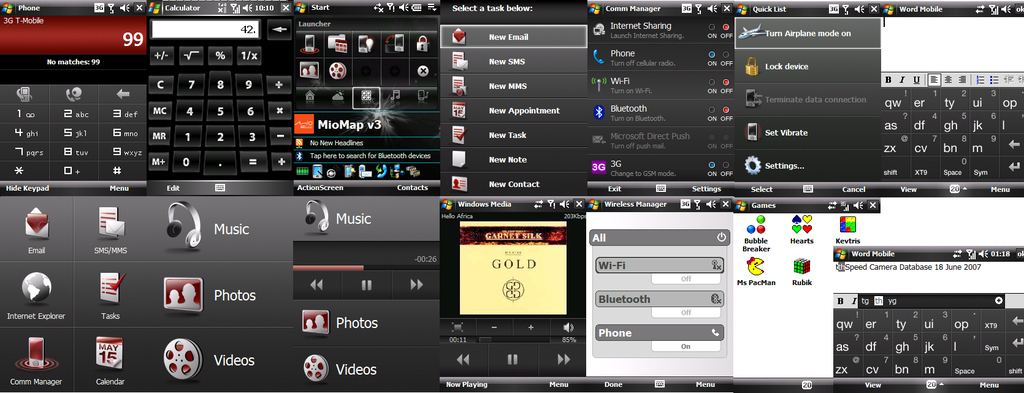Start the Hearts card game
Image resolution: width=1024 pixels, height=393 pixels.
click(x=802, y=229)
